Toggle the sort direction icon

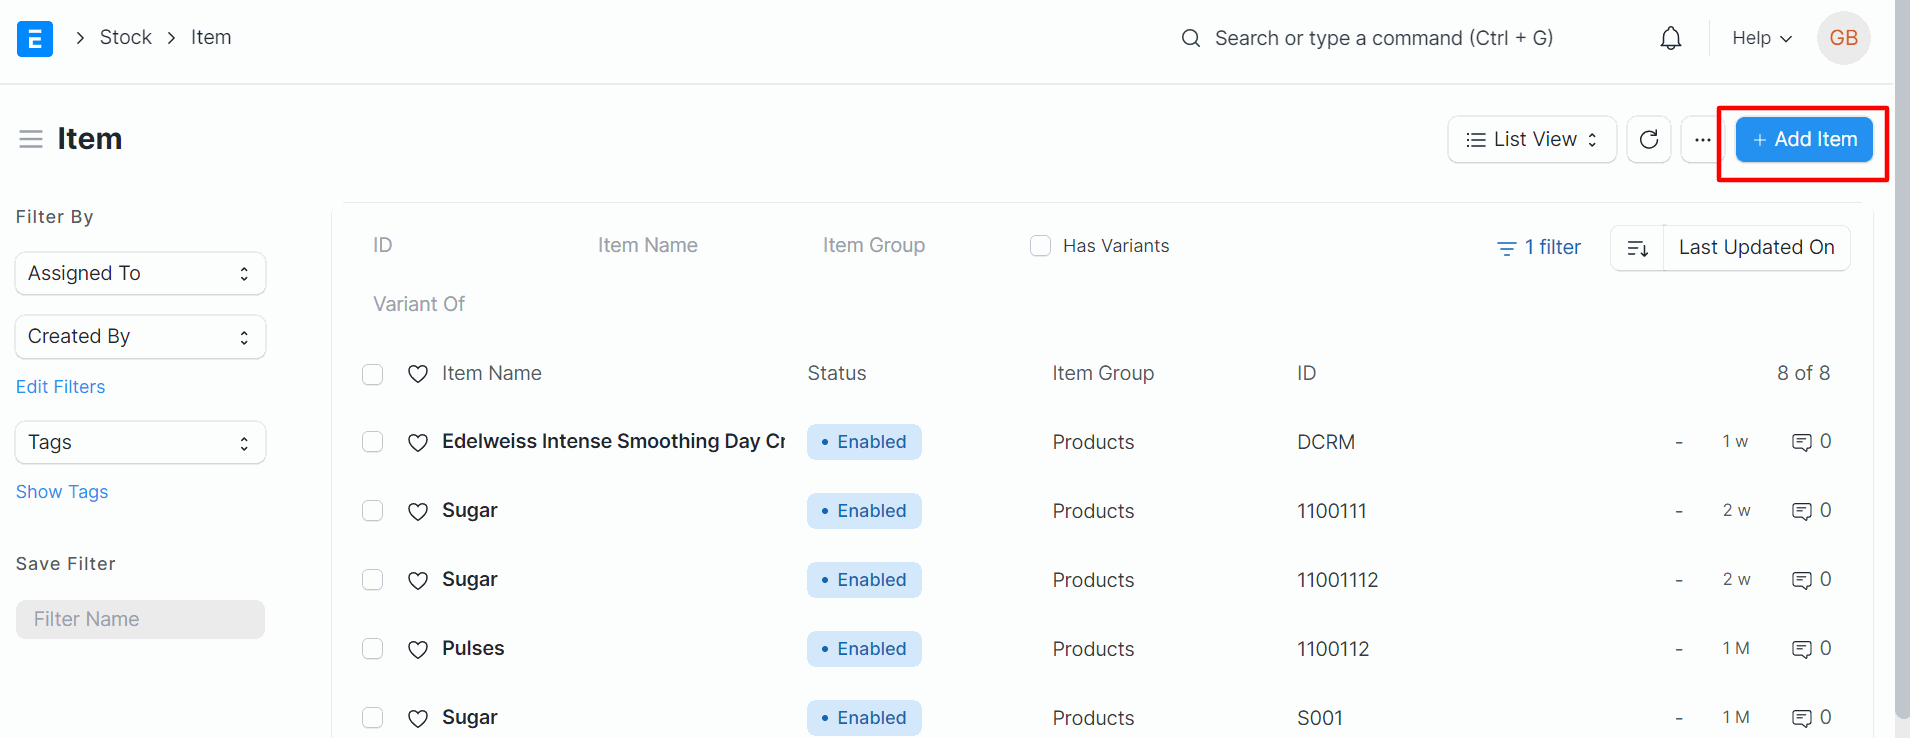pyautogui.click(x=1637, y=248)
